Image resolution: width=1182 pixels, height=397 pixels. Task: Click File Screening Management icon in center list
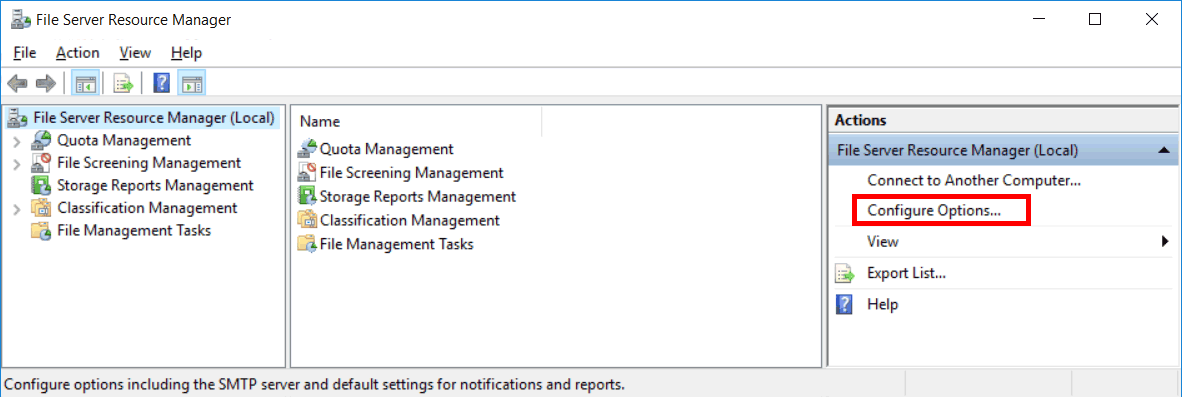point(308,173)
